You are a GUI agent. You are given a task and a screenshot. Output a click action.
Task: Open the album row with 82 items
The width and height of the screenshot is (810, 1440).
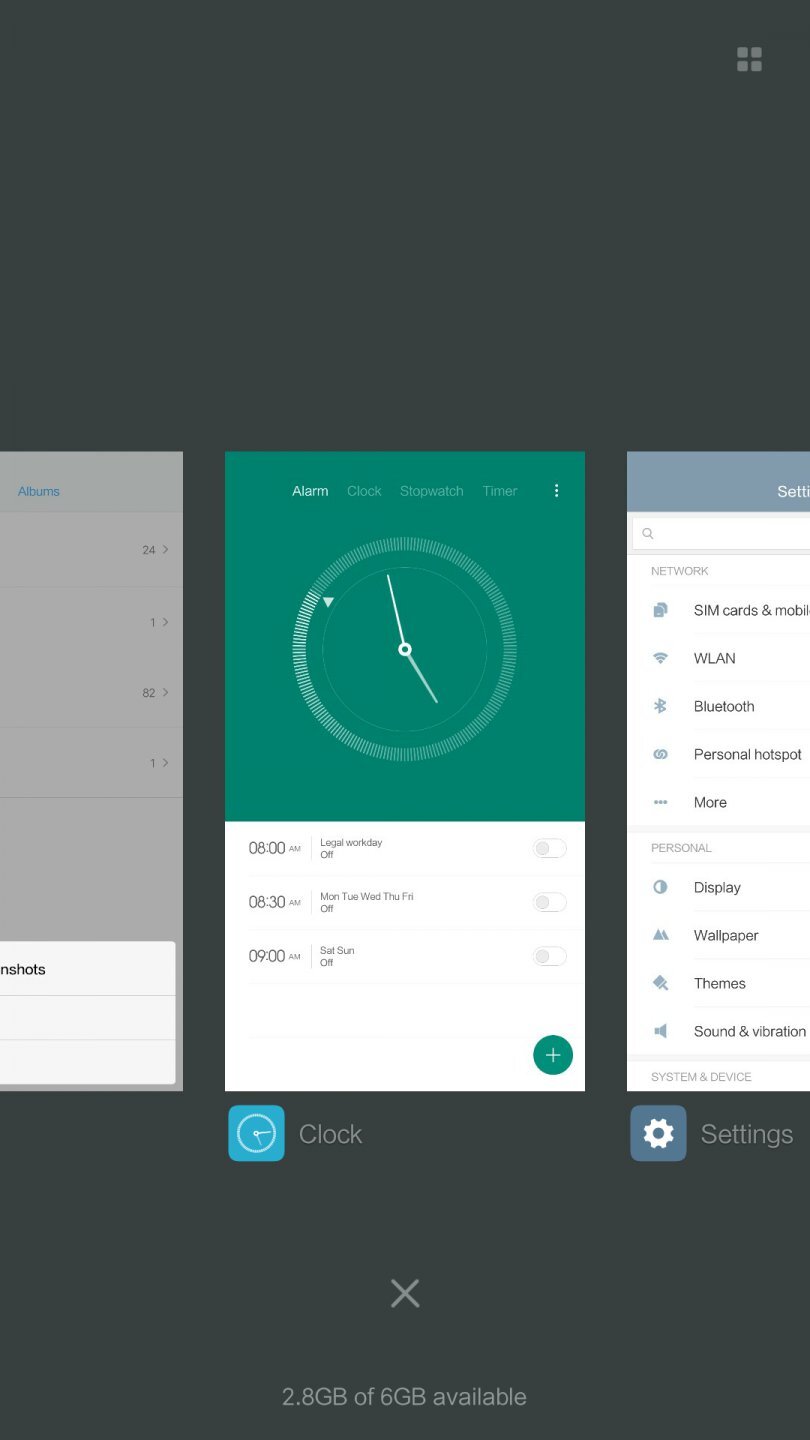coord(90,693)
